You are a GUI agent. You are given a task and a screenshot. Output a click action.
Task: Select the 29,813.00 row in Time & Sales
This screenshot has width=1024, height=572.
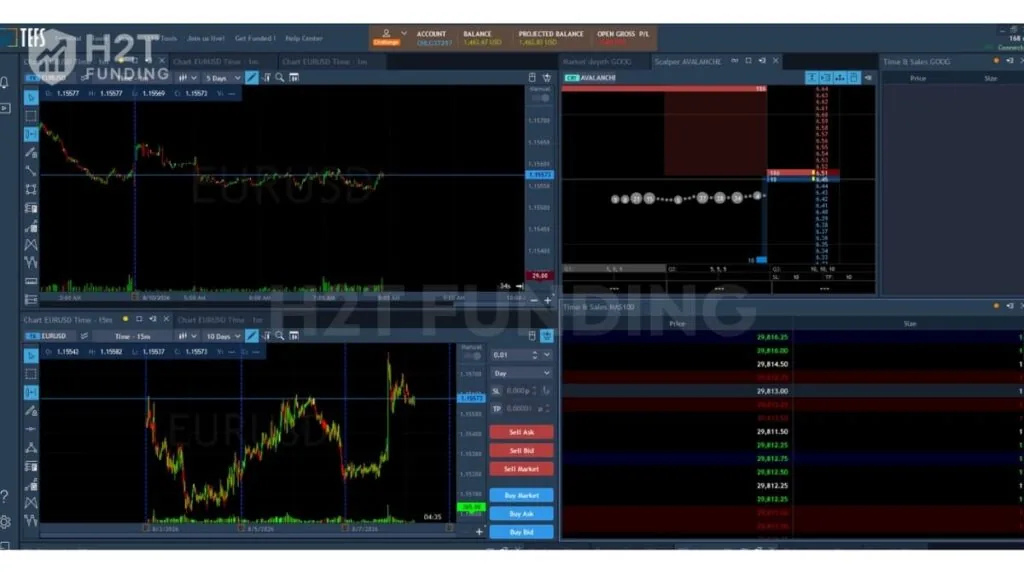pos(792,391)
